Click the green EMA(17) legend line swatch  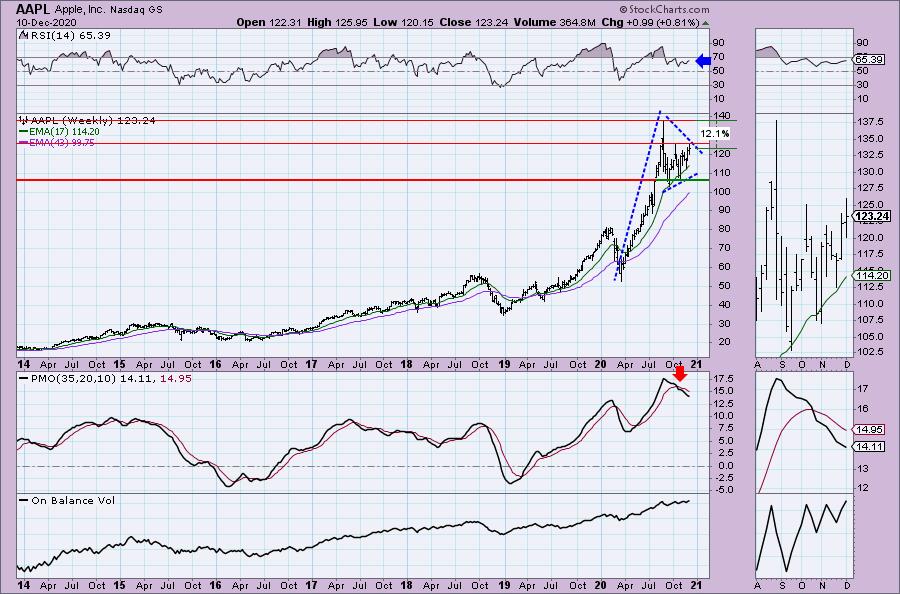click(24, 131)
